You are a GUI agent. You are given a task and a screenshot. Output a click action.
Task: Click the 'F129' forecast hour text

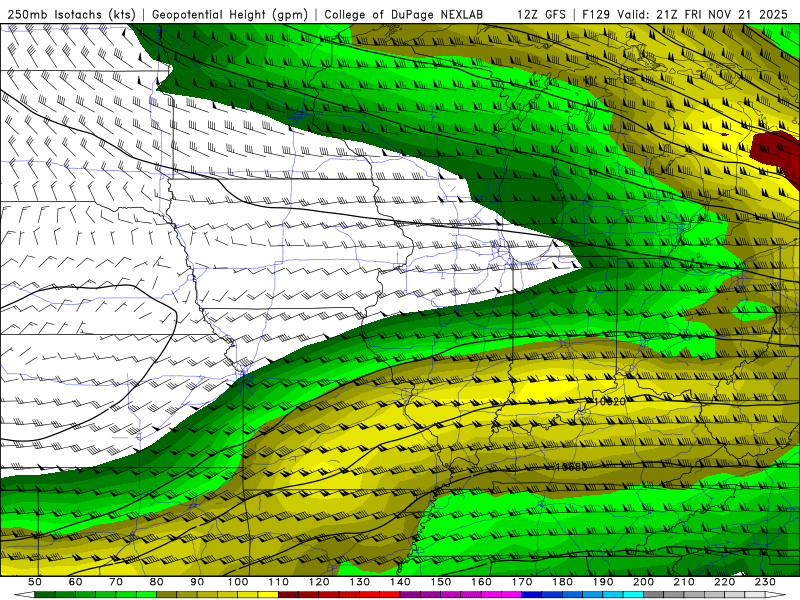[595, 15]
